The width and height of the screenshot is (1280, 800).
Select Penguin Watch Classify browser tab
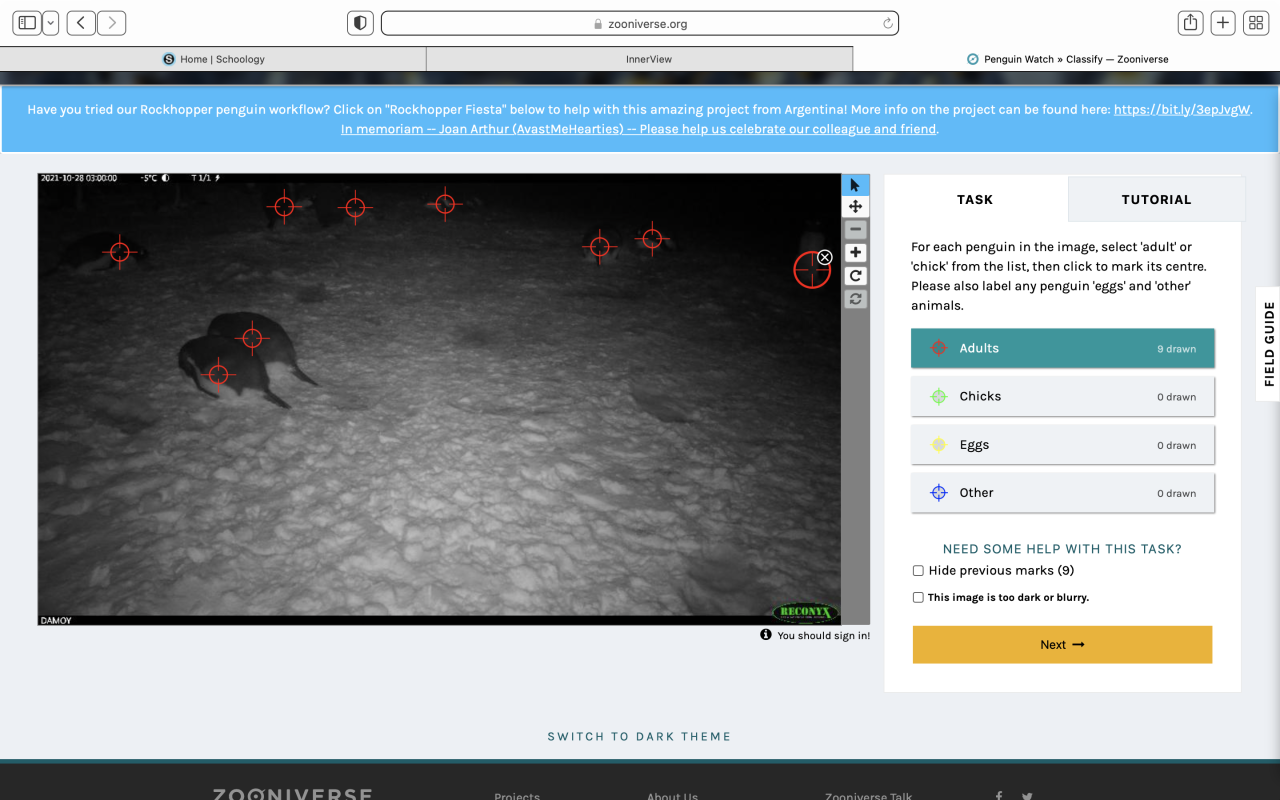(x=1066, y=59)
